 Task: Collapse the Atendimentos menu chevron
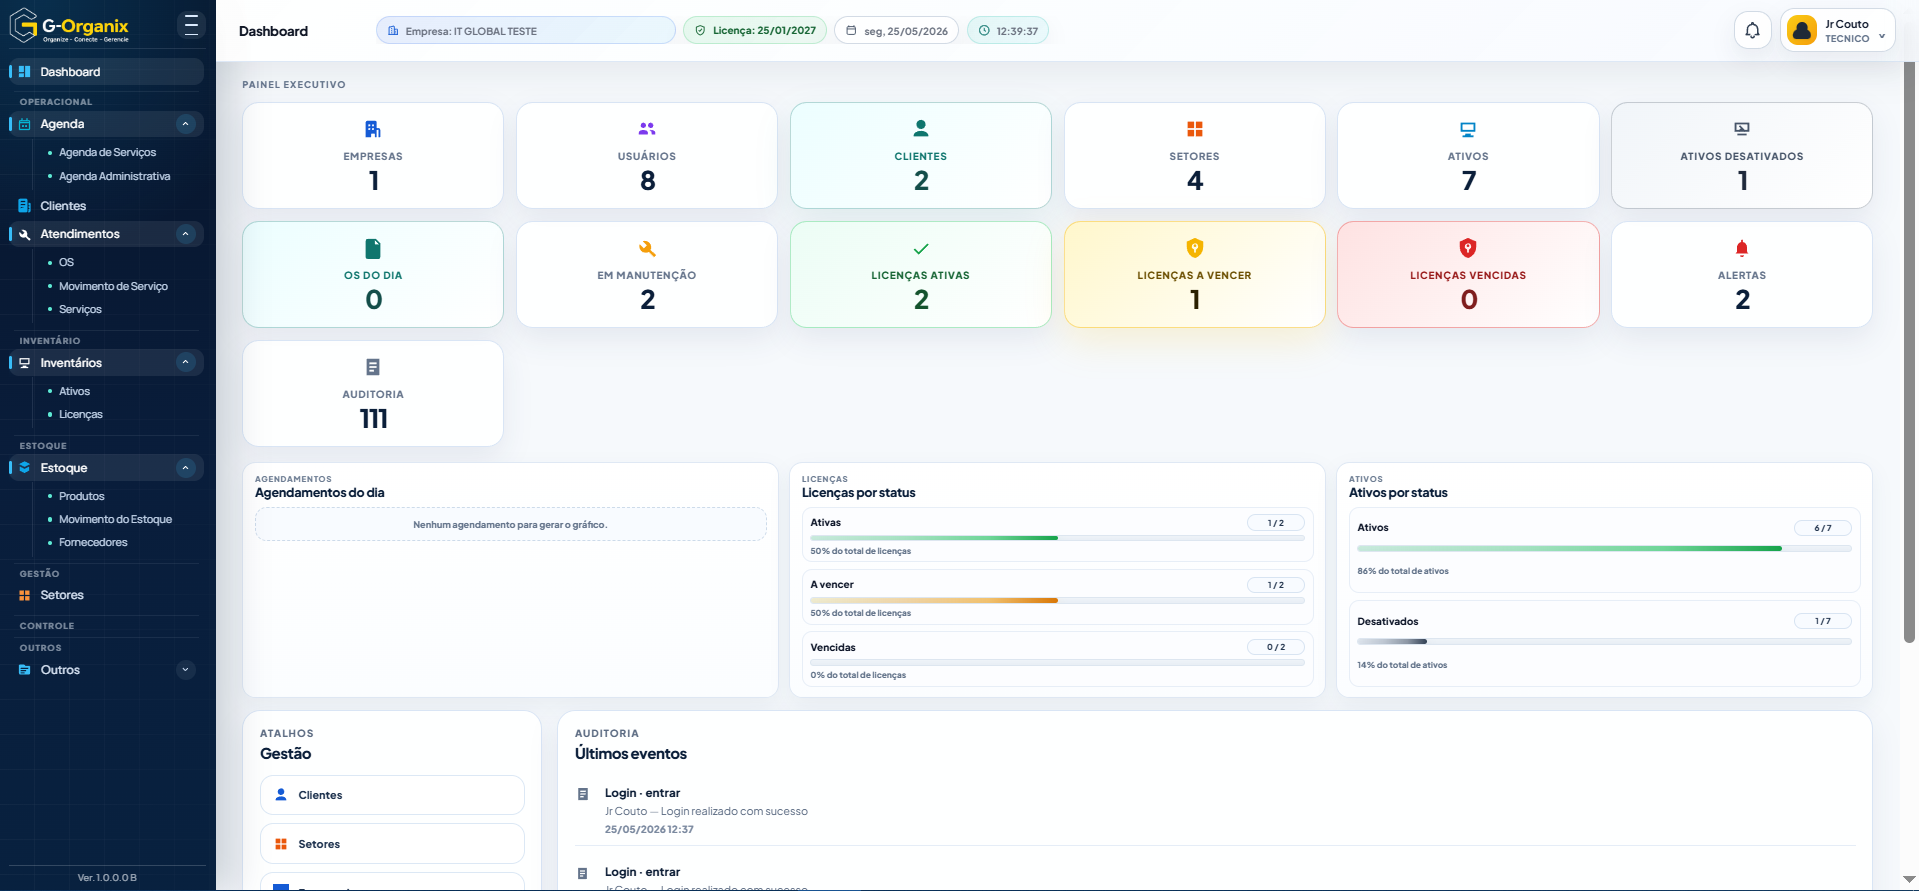point(185,234)
